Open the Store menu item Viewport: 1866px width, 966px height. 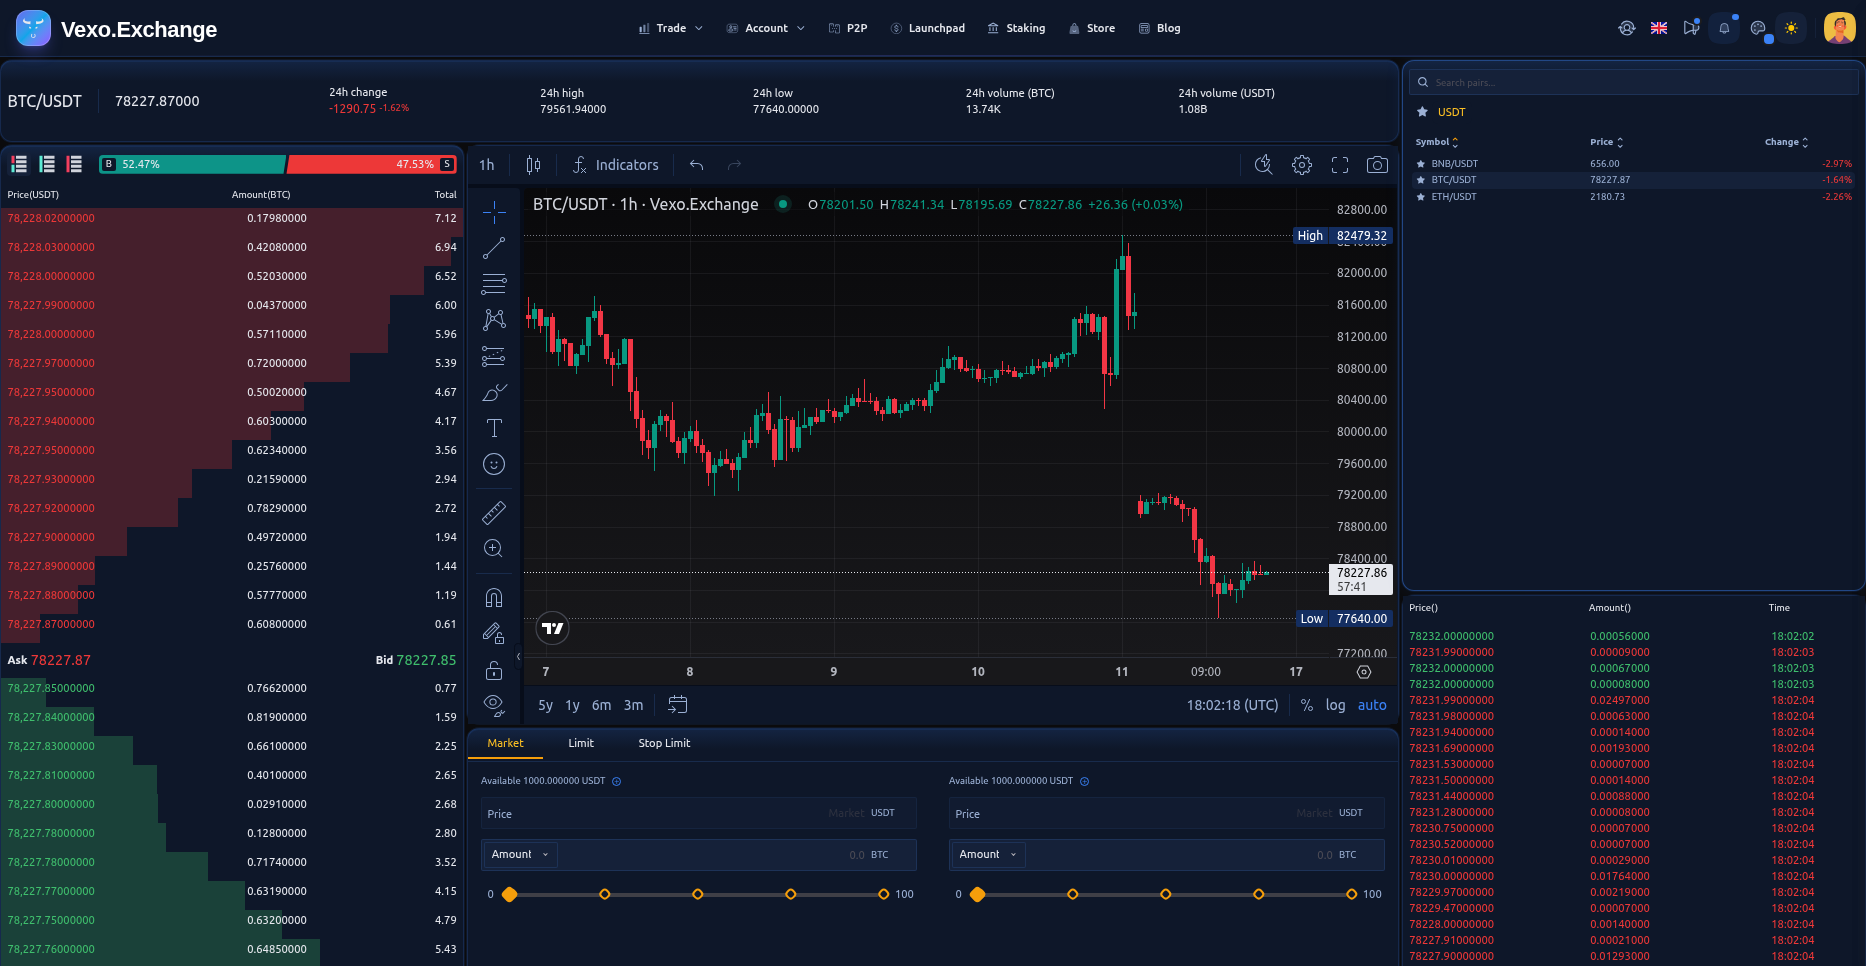[x=1091, y=28]
